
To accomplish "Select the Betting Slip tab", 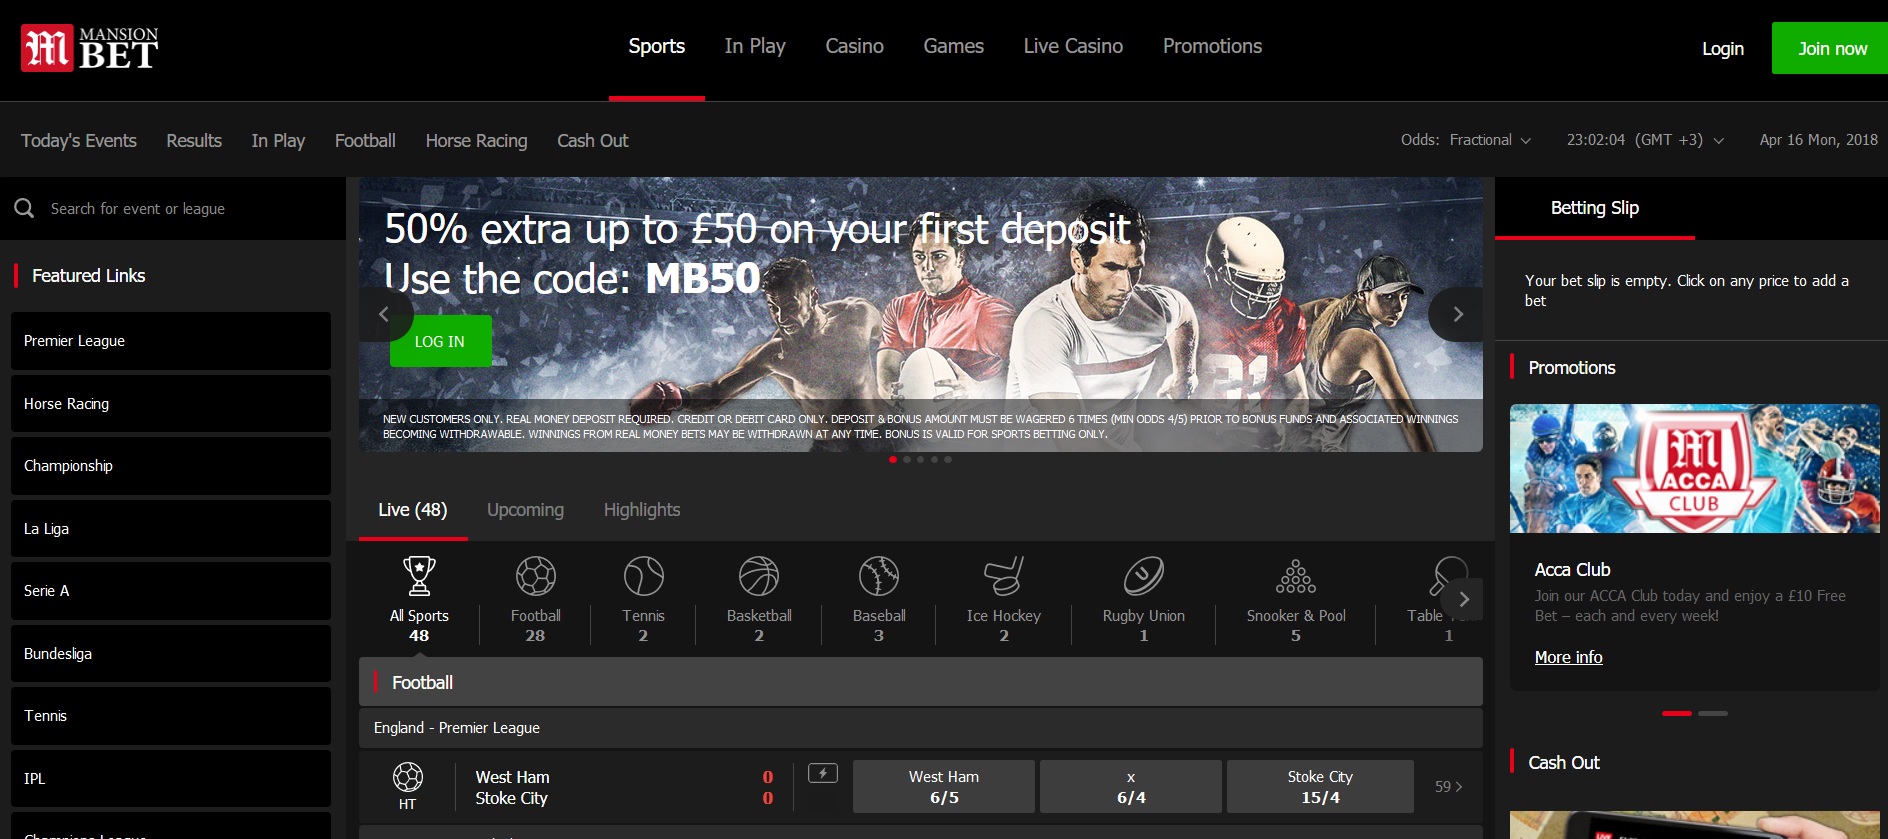I will (1595, 208).
